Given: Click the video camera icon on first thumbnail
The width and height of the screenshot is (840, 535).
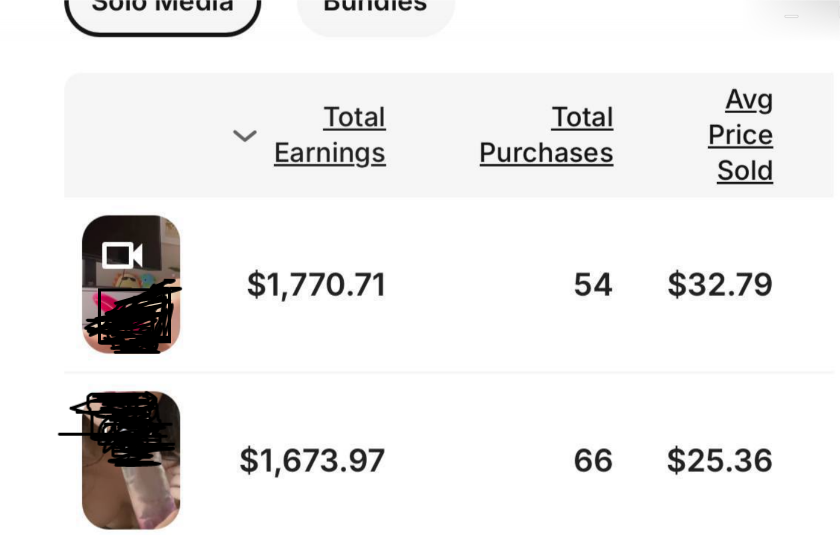Looking at the screenshot, I should (x=122, y=256).
